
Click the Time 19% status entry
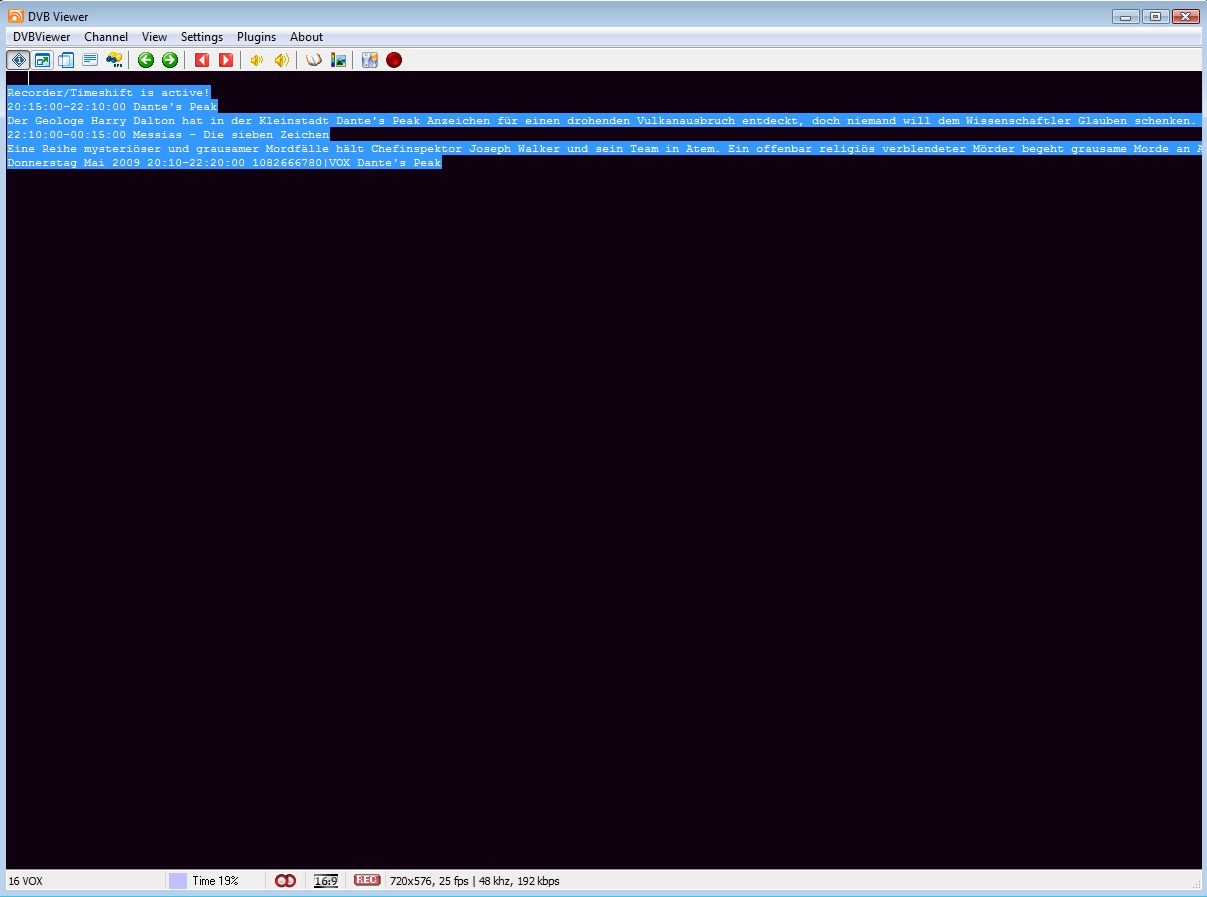pos(215,881)
